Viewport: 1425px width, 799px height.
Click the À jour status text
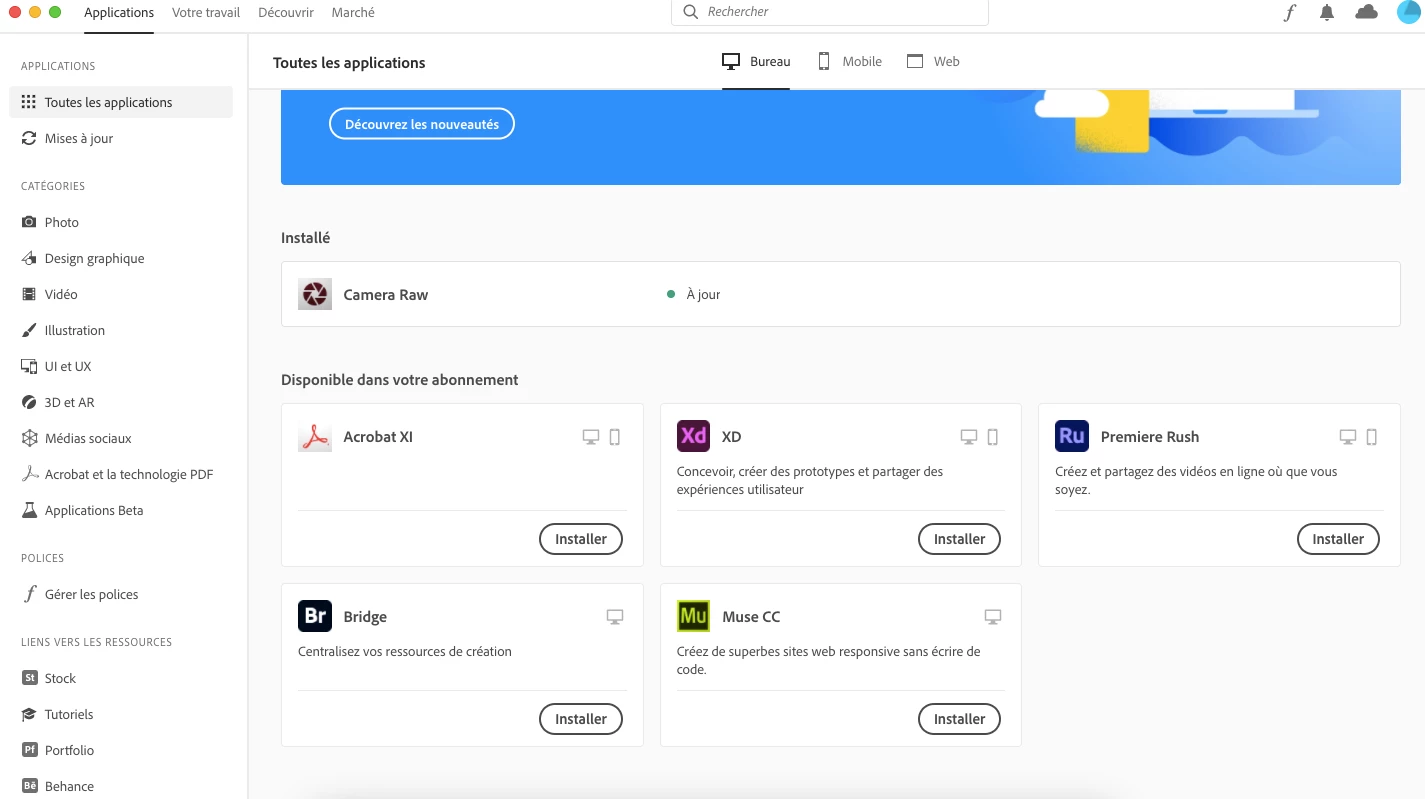coord(703,295)
